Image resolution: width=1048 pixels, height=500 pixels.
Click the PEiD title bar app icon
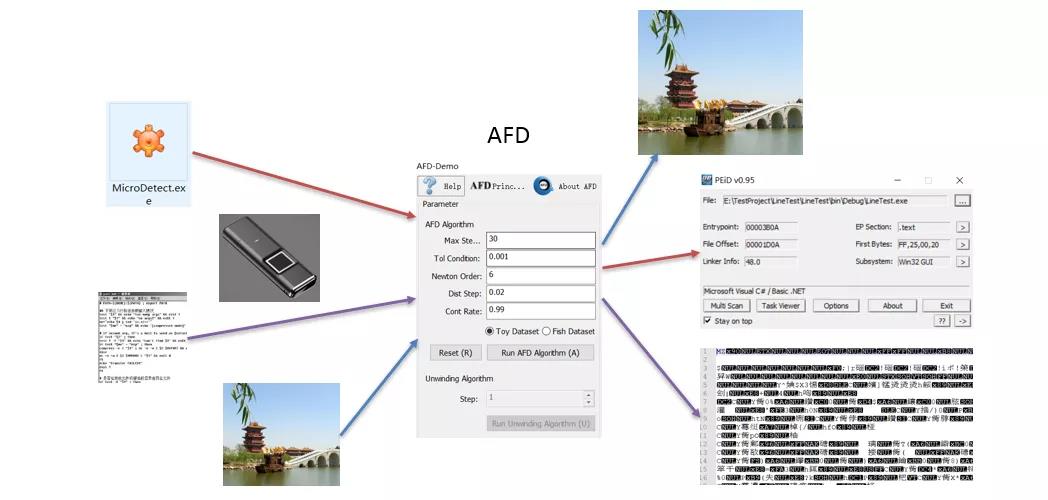point(709,180)
